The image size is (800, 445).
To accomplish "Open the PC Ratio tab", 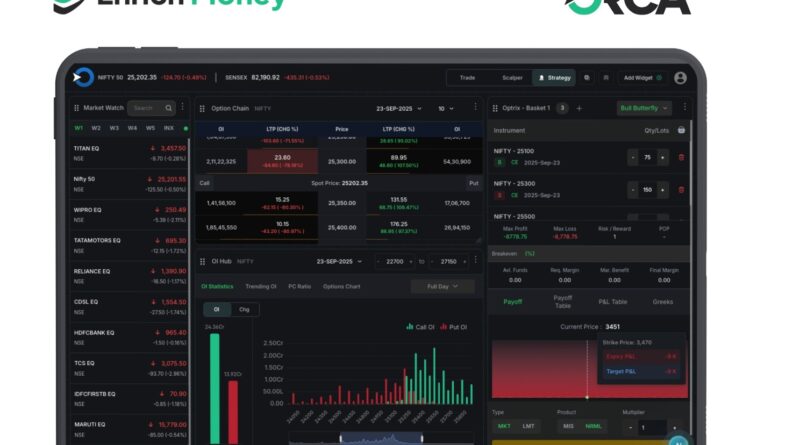I will 299,286.
